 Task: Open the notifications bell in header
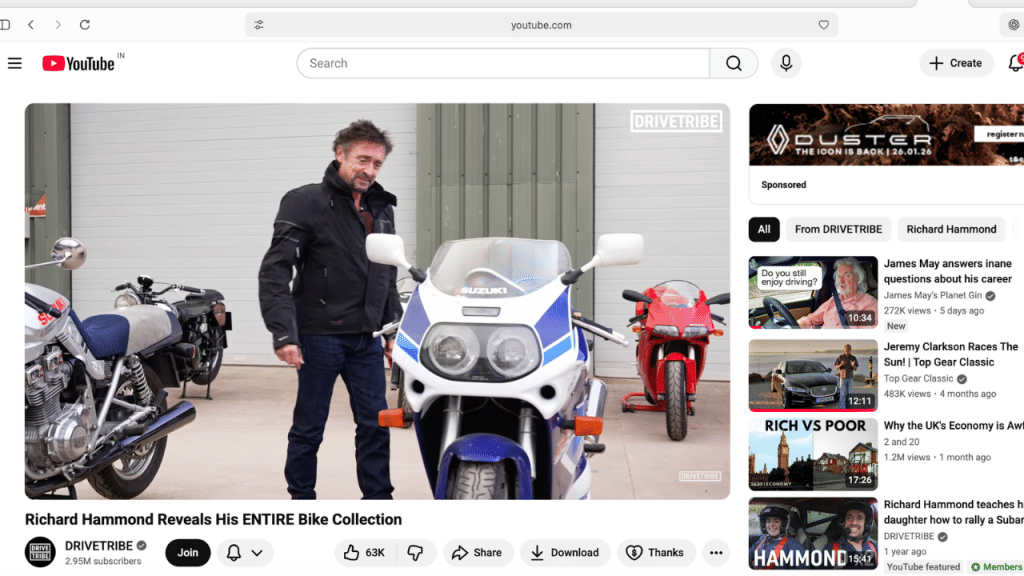[1014, 63]
